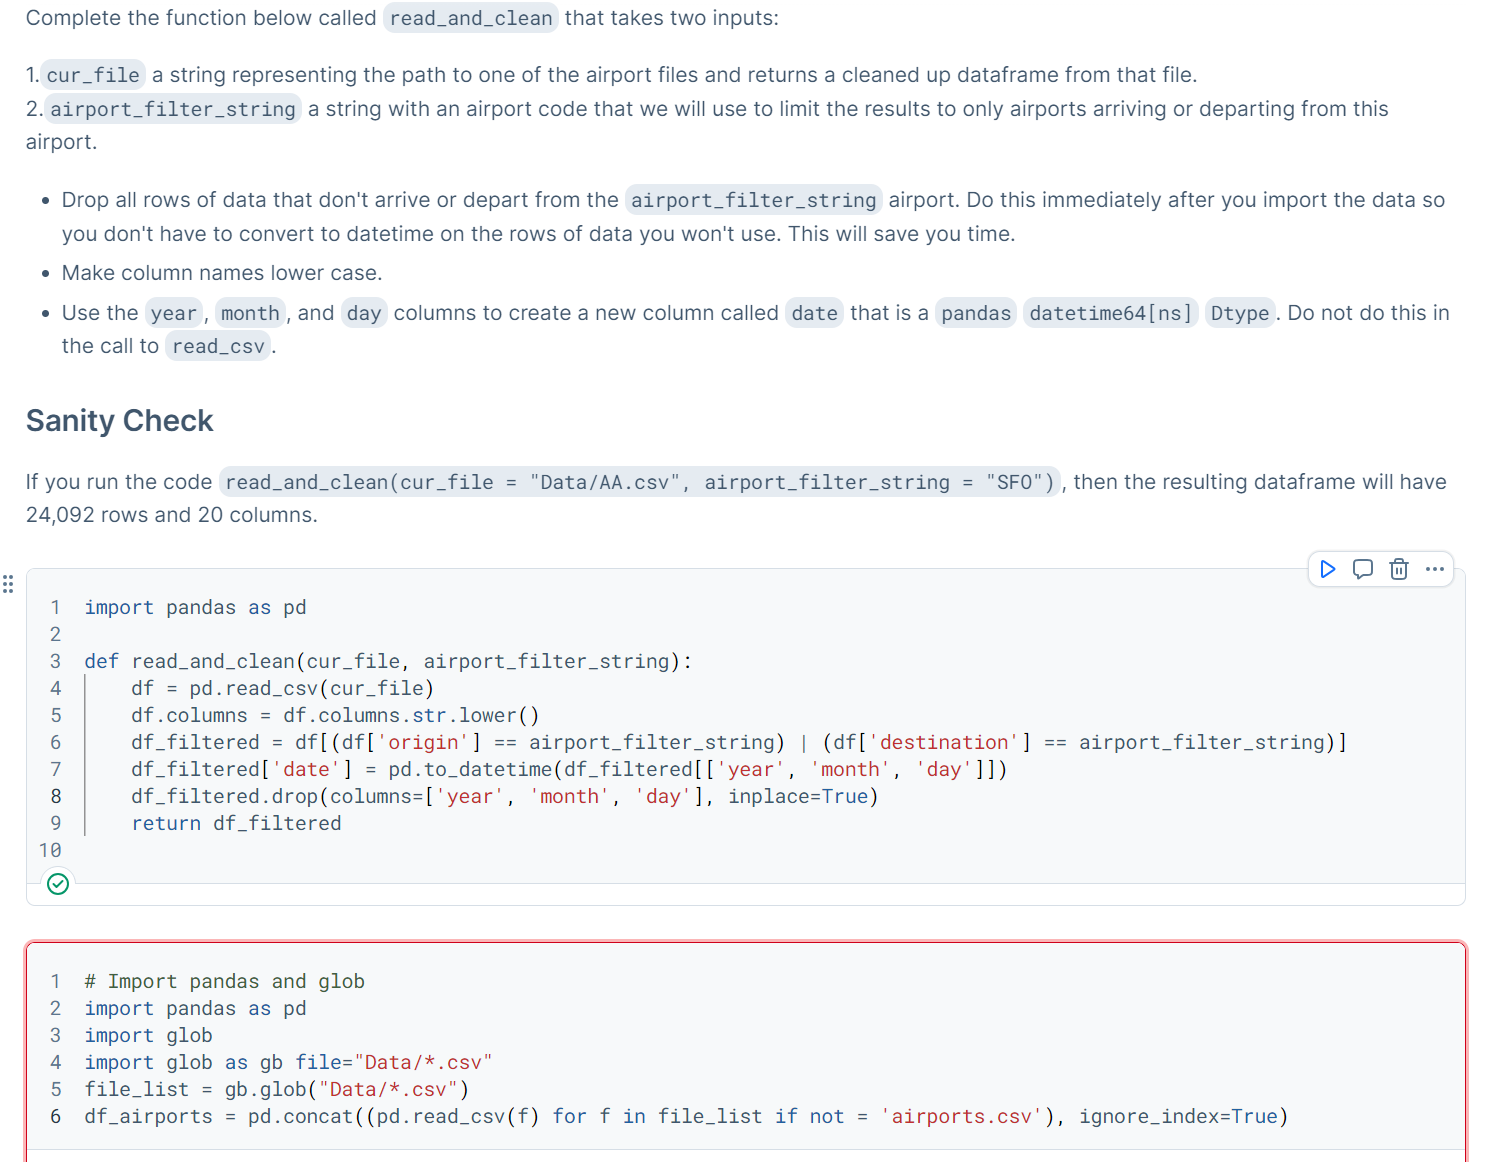Open the ellipsis overflow dropdown
The image size is (1500, 1162).
(x=1434, y=569)
